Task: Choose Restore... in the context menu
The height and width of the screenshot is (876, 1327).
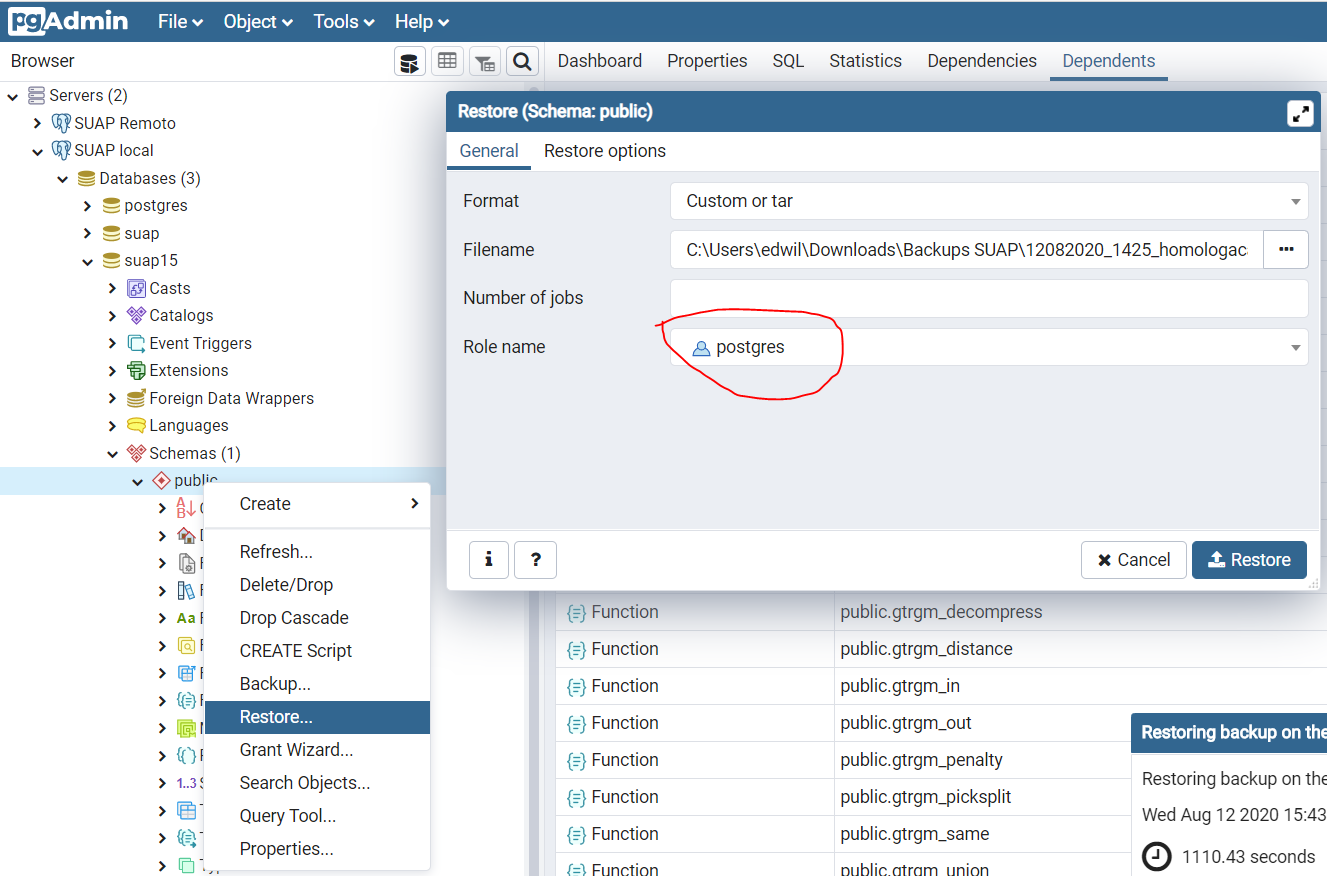Action: [317, 717]
